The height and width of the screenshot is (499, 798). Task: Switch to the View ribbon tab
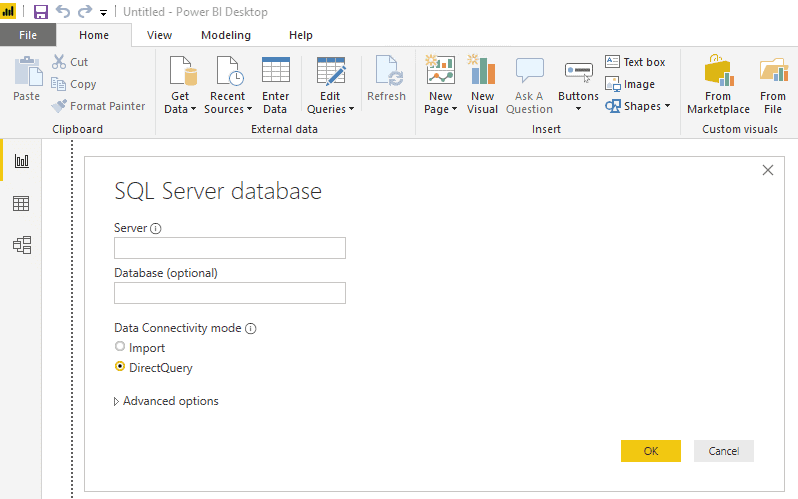tap(159, 35)
